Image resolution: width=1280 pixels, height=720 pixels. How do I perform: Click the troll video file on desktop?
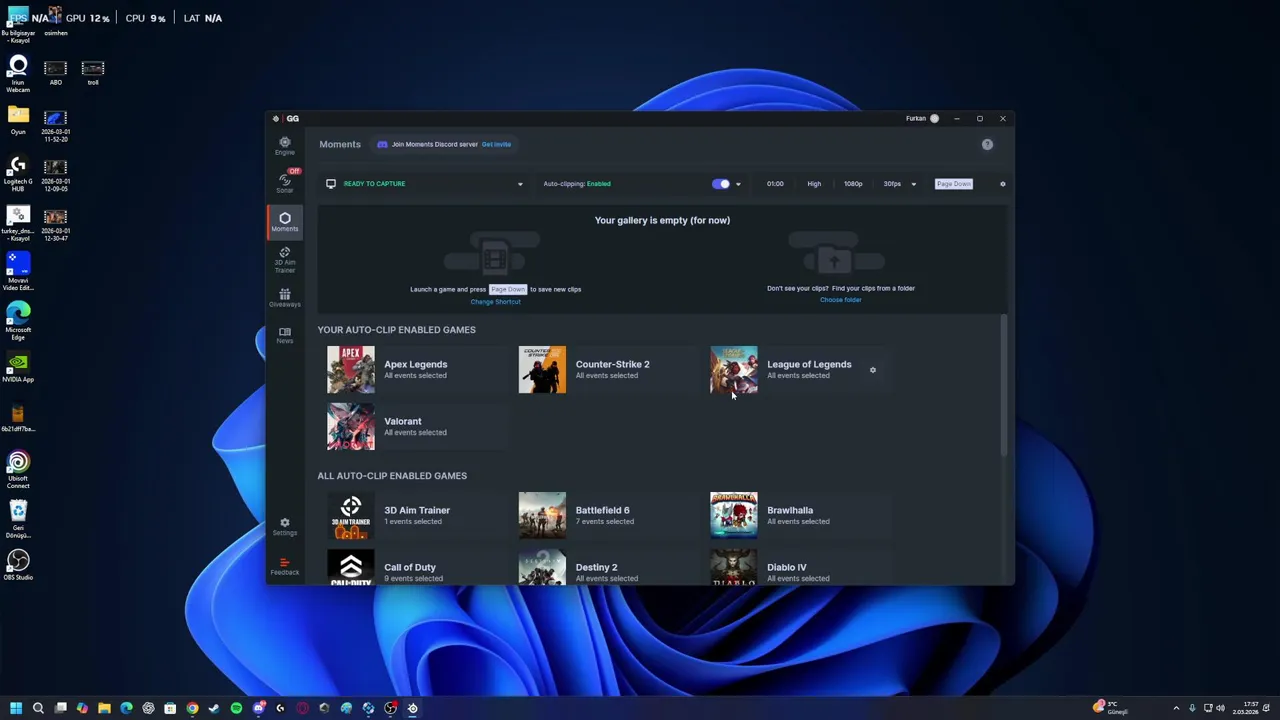[93, 73]
